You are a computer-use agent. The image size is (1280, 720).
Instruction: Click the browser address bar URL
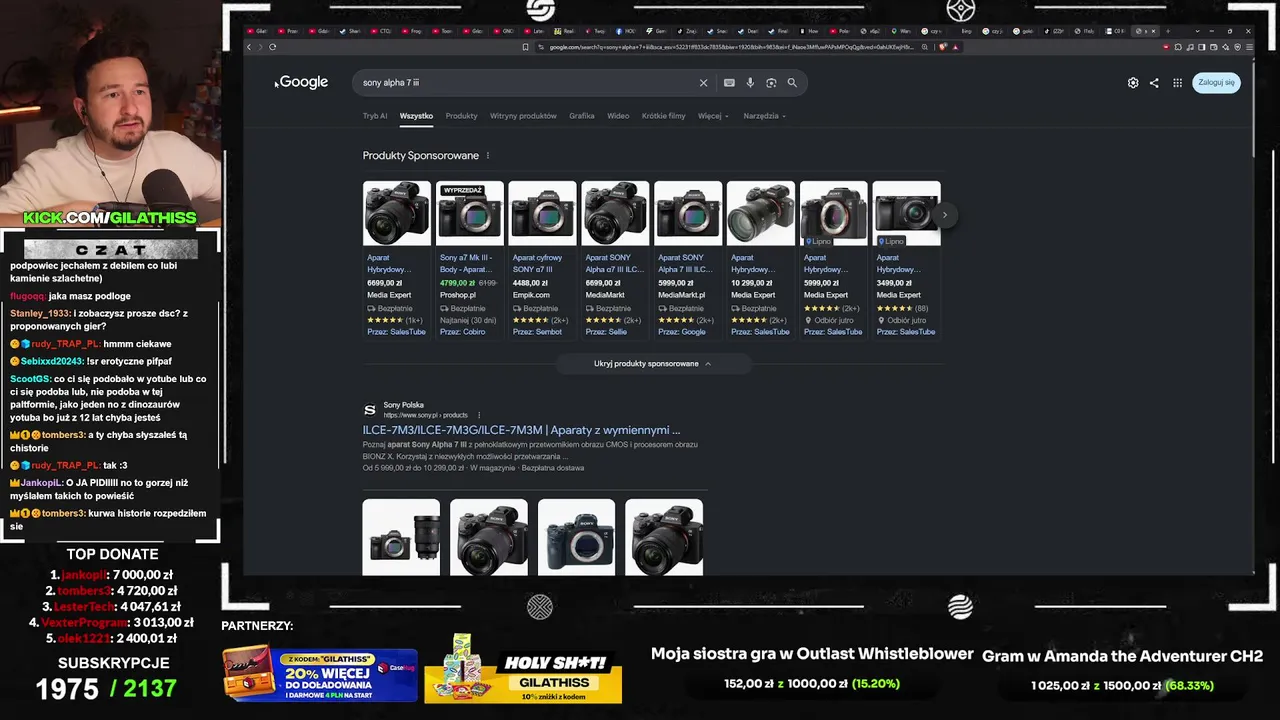(x=731, y=47)
